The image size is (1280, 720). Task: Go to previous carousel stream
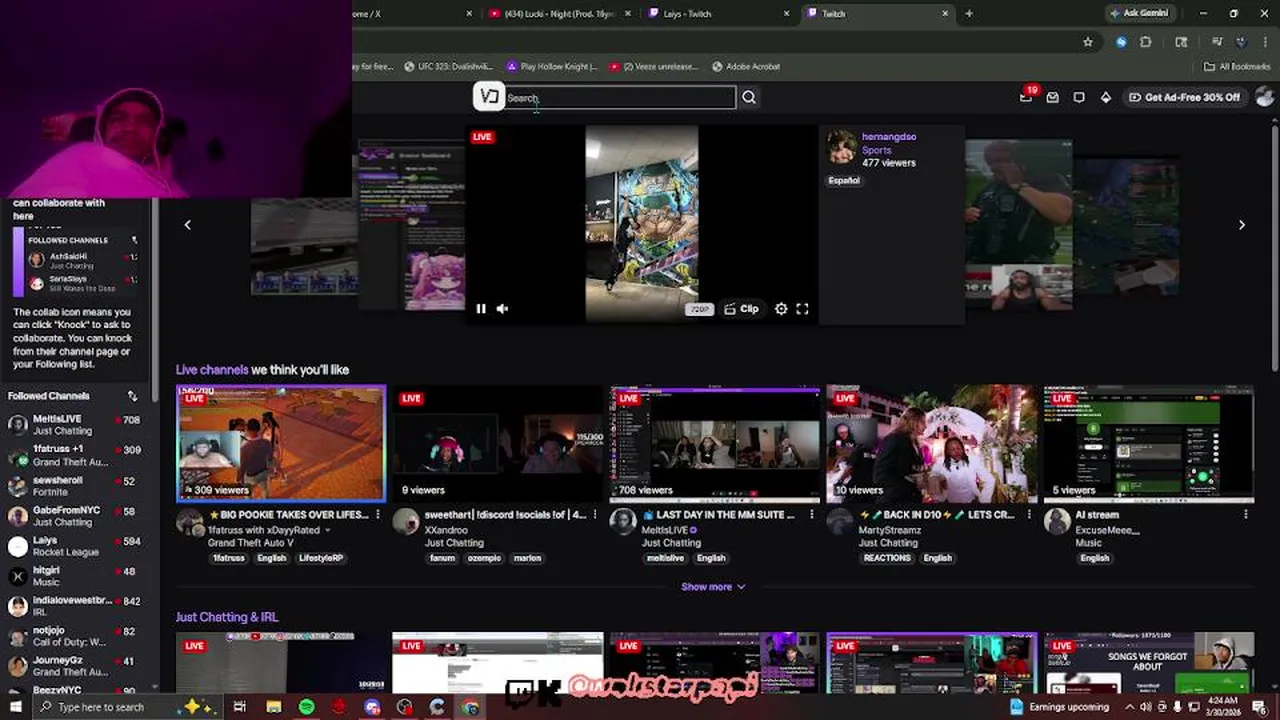(187, 225)
